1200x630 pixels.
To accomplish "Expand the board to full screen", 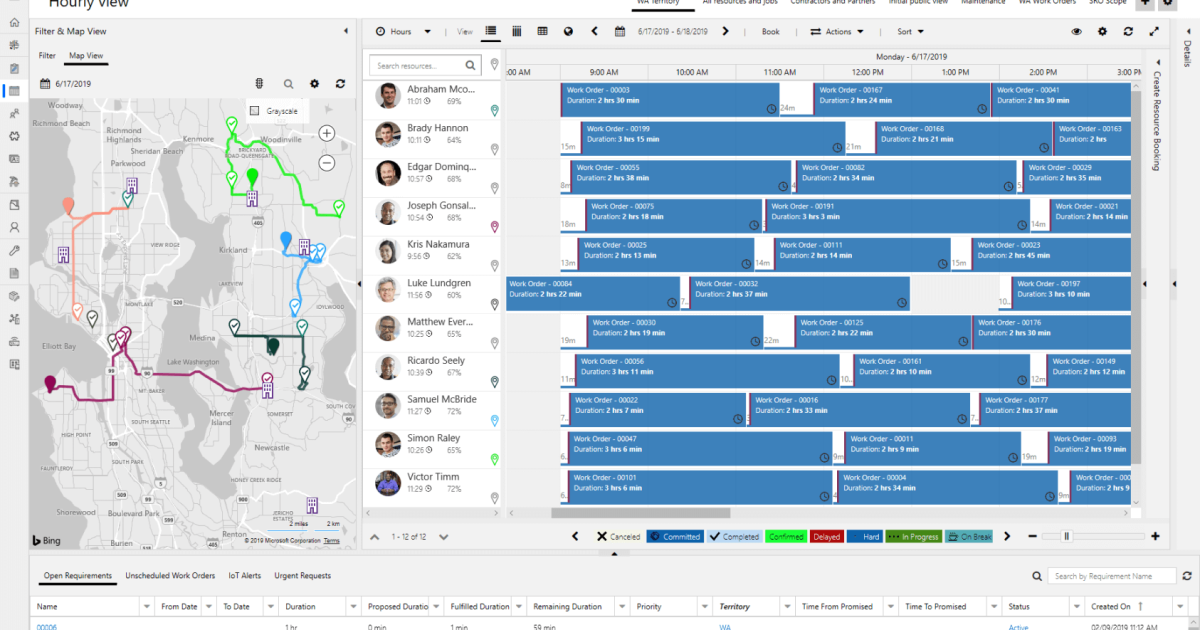I will 1154,32.
